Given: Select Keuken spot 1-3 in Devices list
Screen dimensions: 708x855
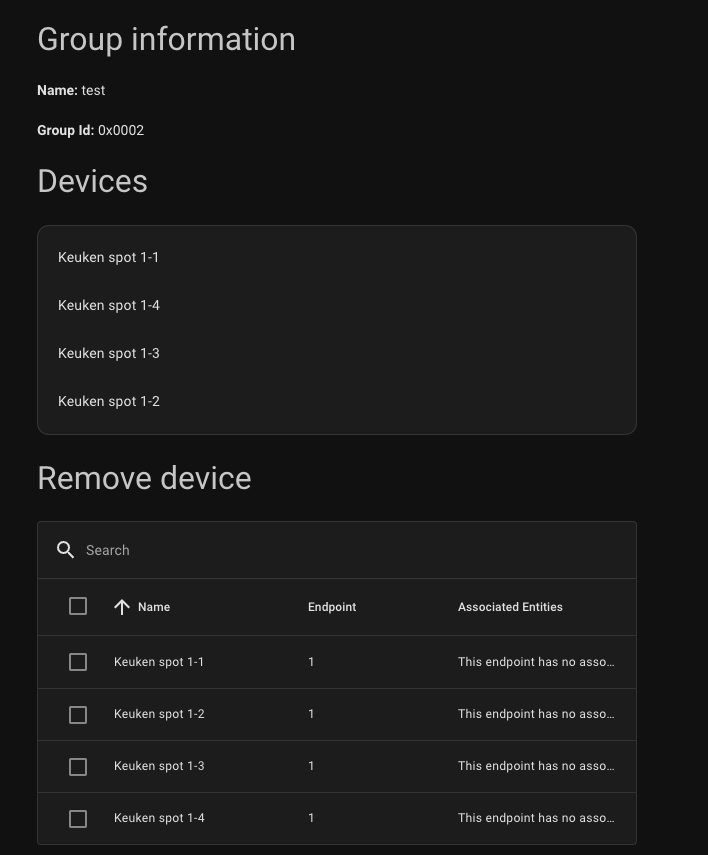Looking at the screenshot, I should tap(109, 353).
